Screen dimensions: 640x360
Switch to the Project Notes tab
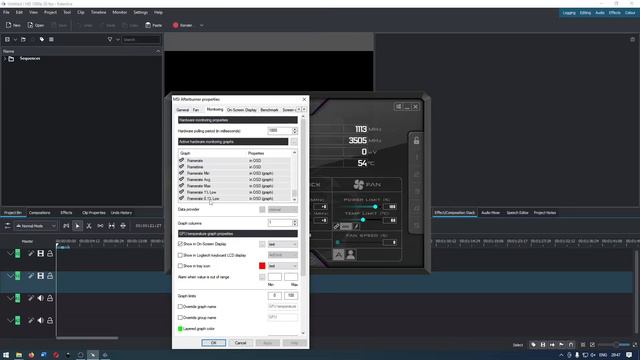(x=544, y=213)
